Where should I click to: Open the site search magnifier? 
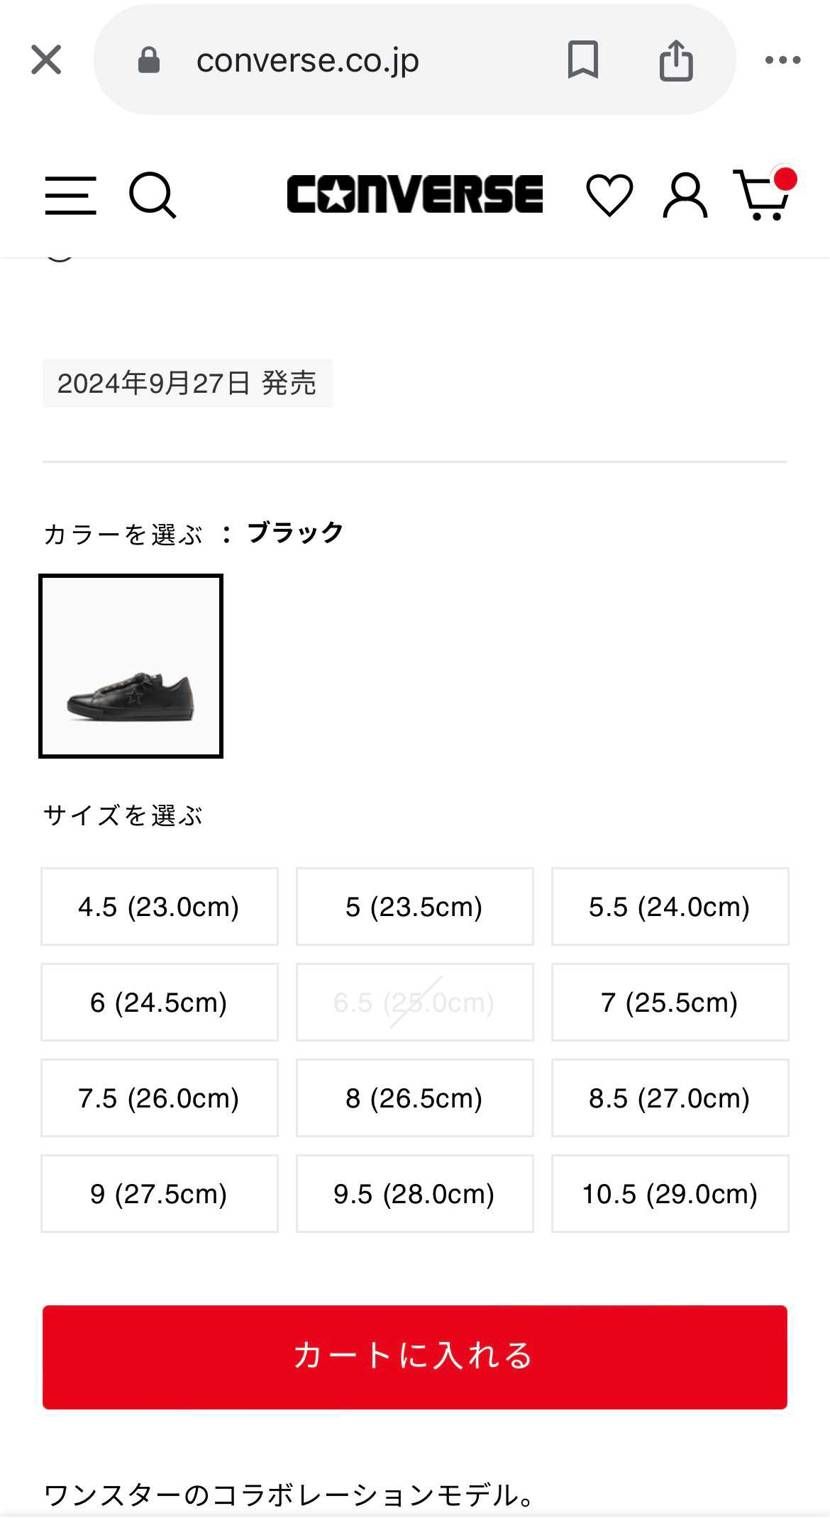tap(153, 195)
